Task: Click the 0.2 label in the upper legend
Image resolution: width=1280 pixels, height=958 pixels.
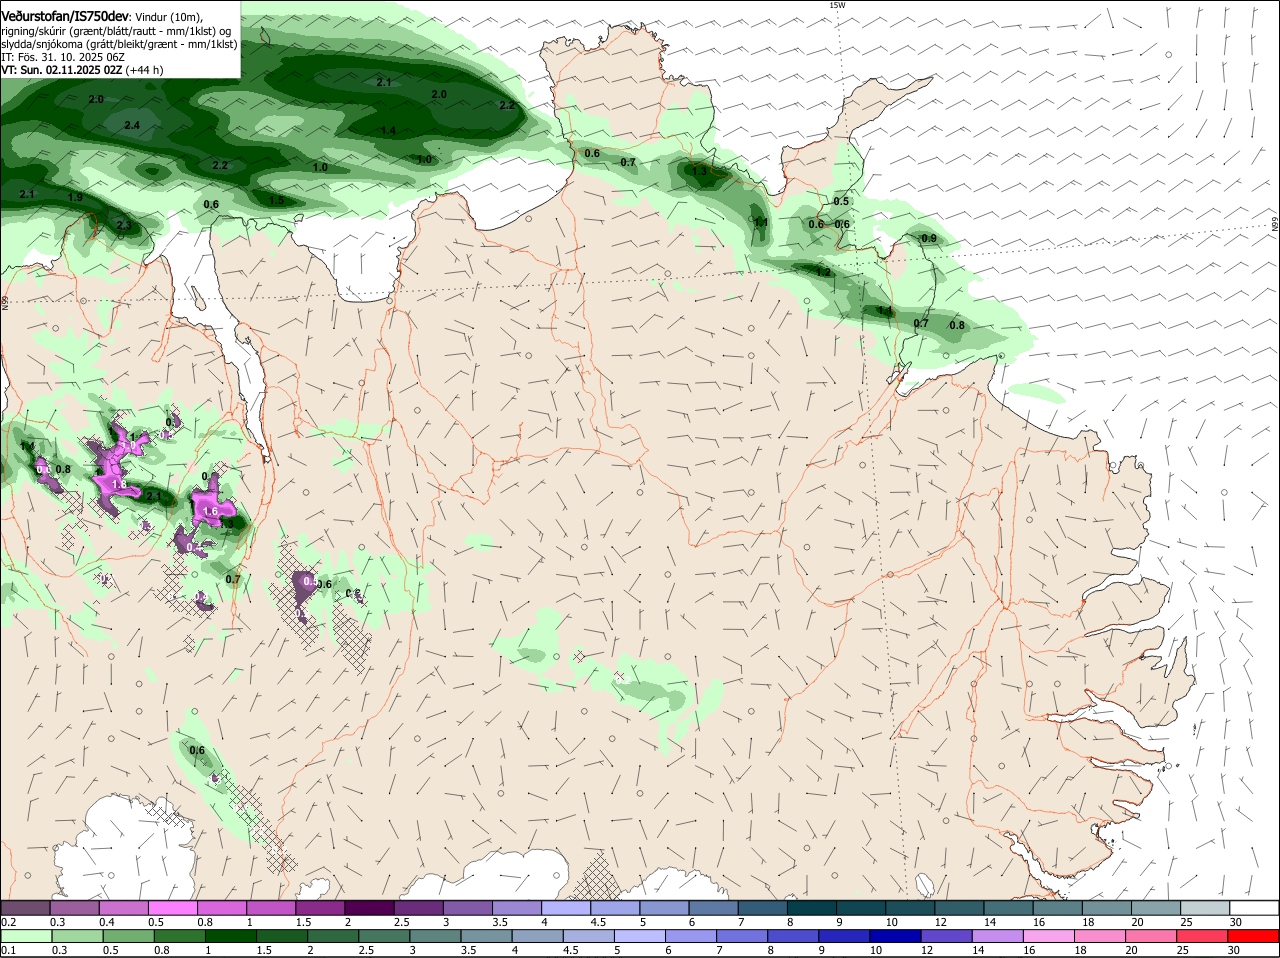Action: pos(8,922)
